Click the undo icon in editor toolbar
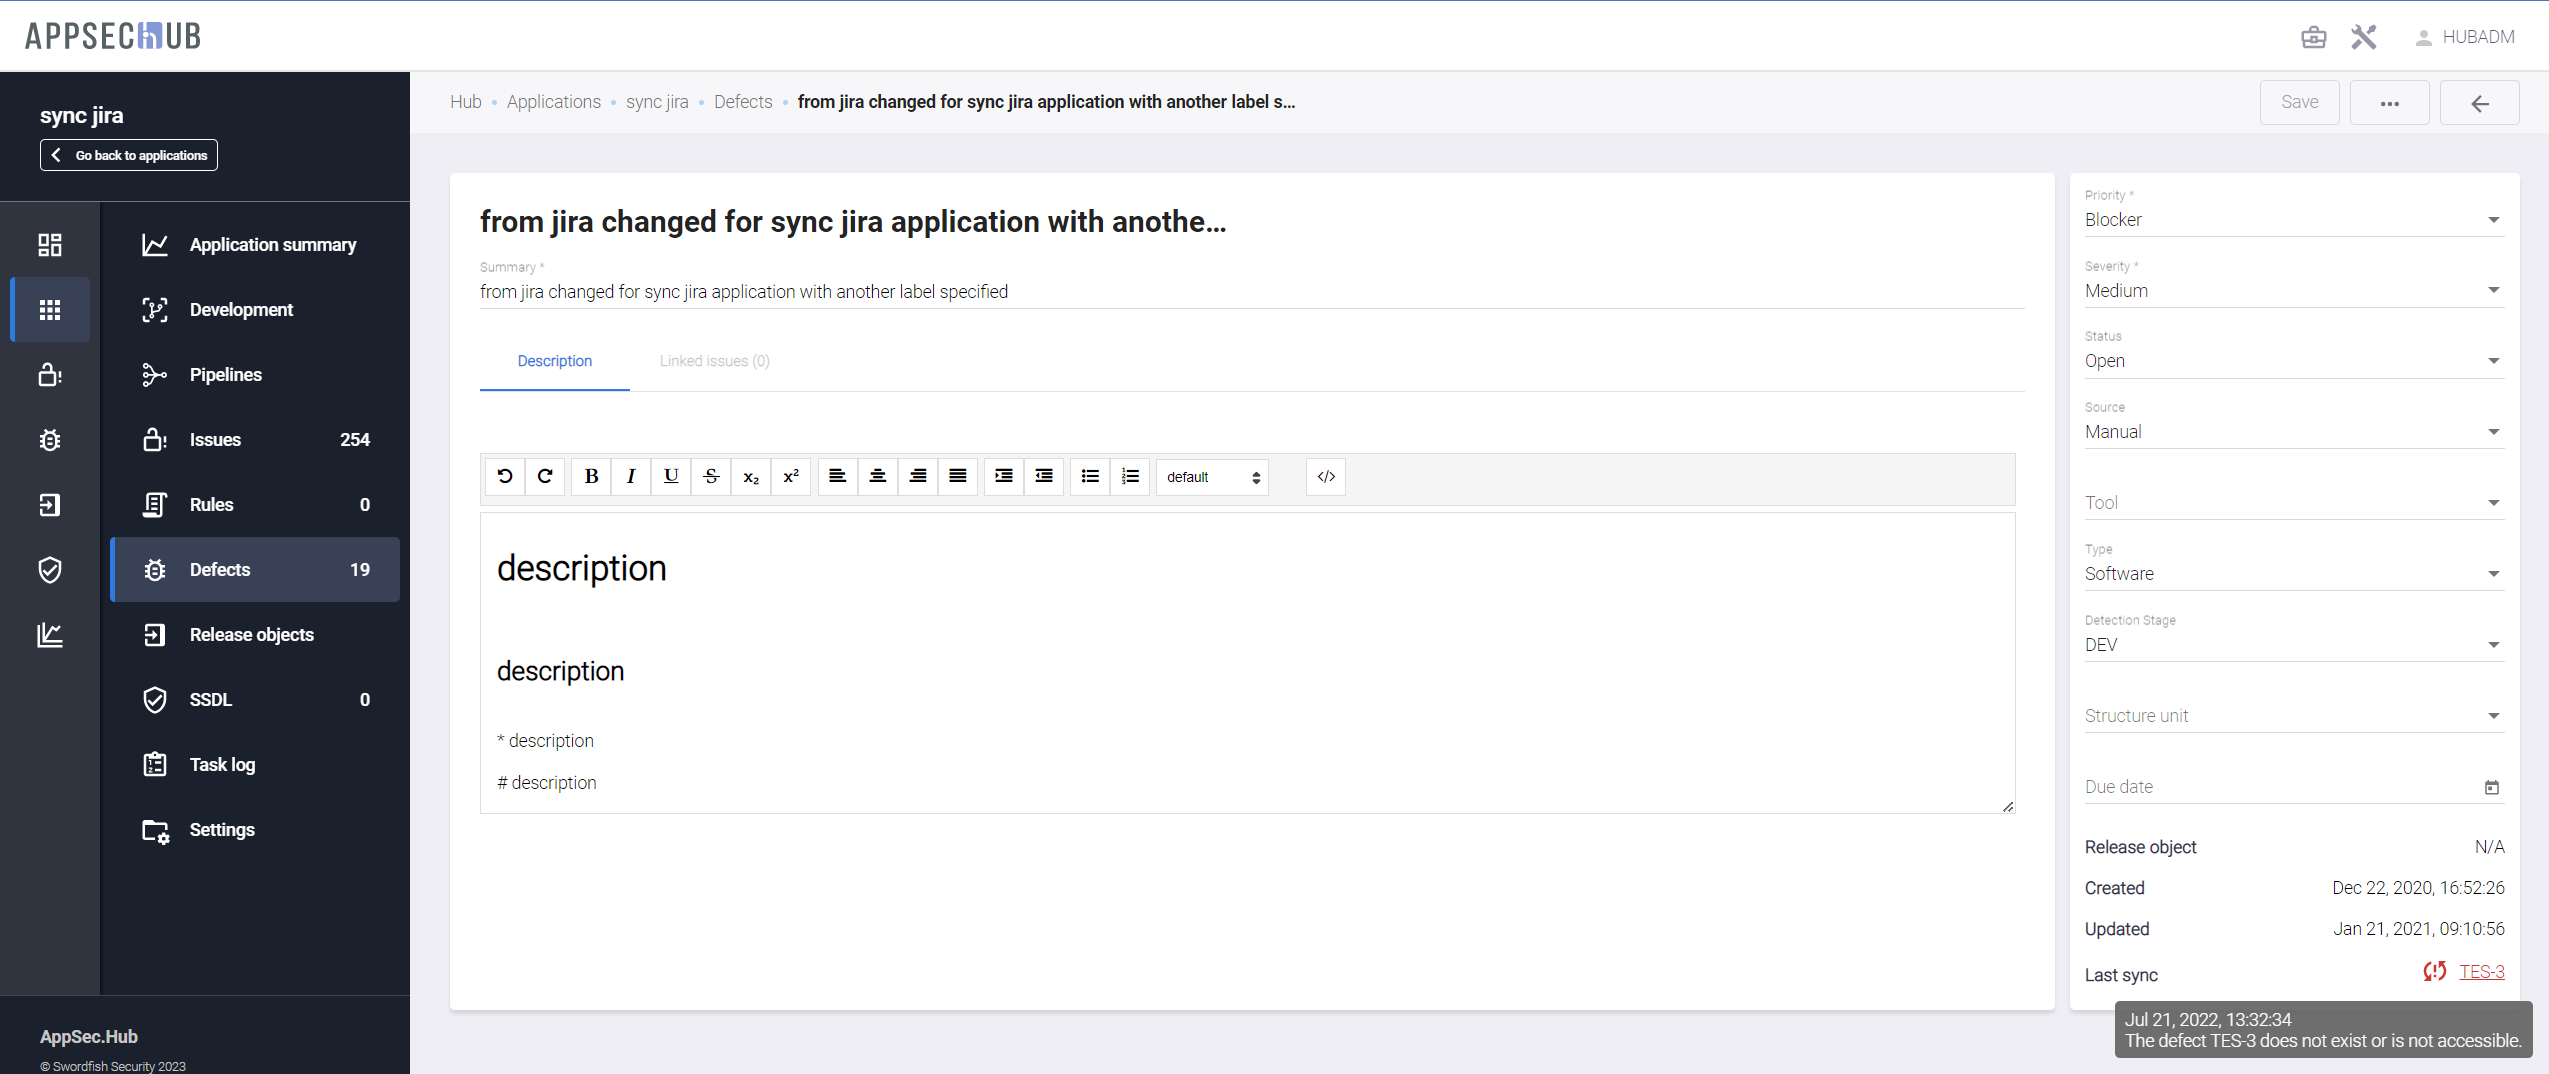This screenshot has height=1074, width=2549. click(x=505, y=477)
